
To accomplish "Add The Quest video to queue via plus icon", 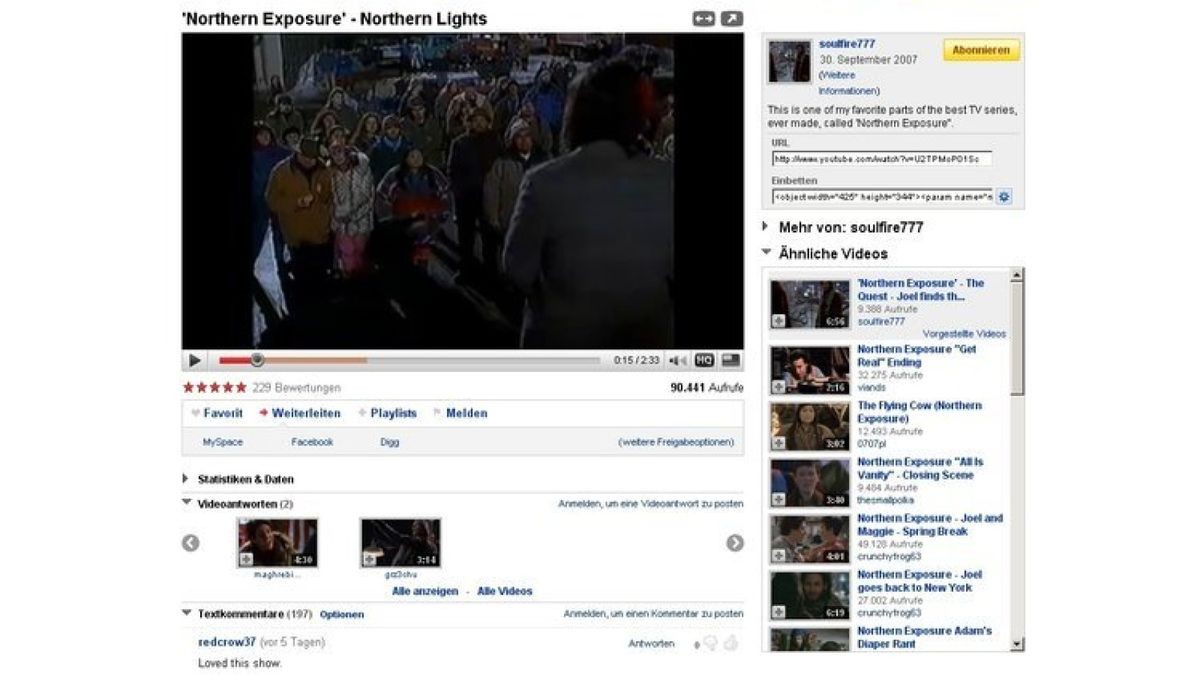I will coord(778,321).
